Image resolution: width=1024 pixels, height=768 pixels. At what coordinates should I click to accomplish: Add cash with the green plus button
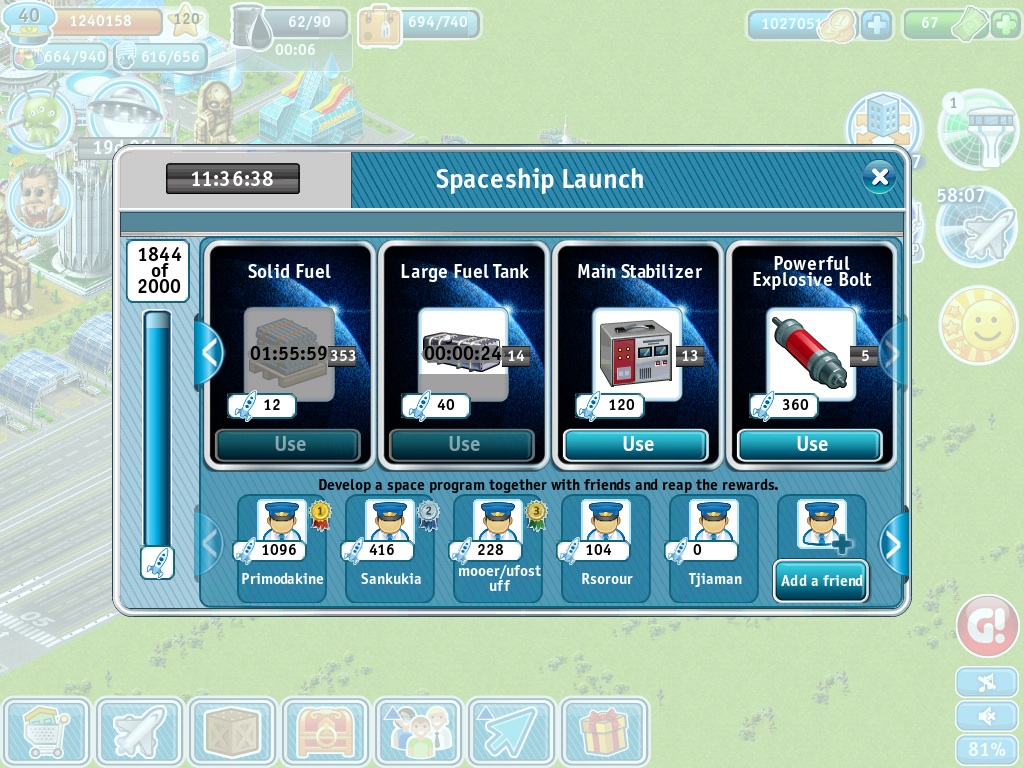click(1004, 25)
